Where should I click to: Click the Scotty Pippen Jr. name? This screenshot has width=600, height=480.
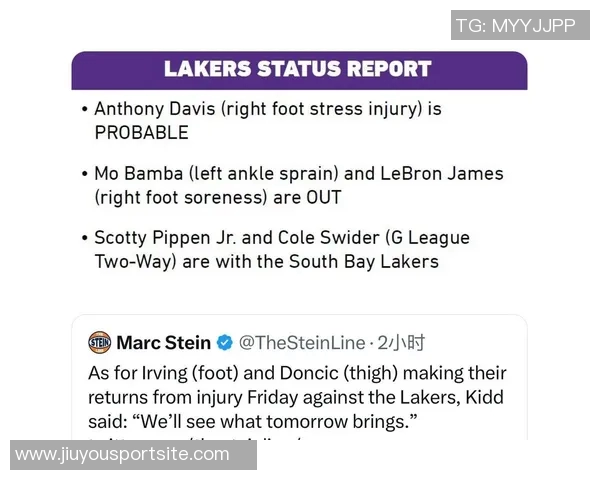168,238
